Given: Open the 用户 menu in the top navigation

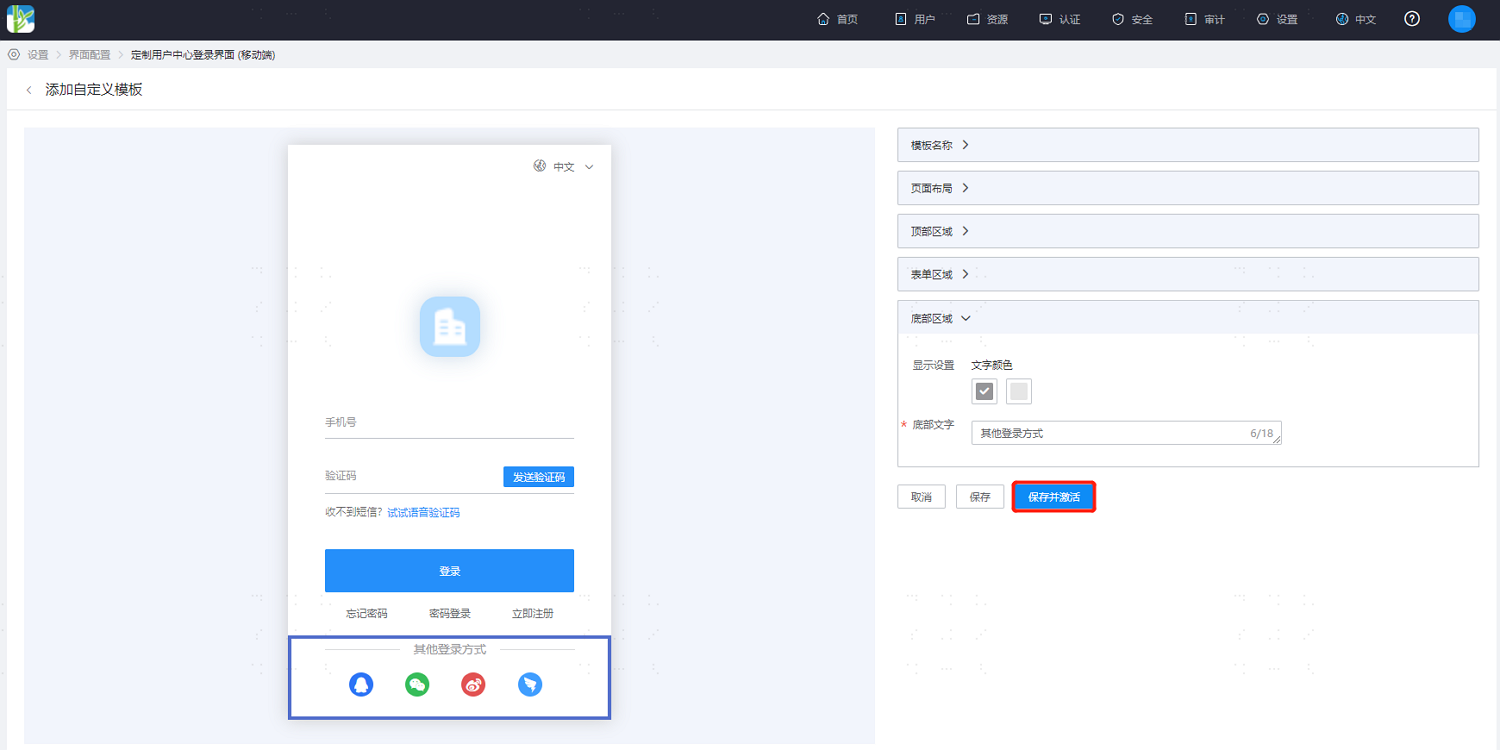Looking at the screenshot, I should (914, 19).
